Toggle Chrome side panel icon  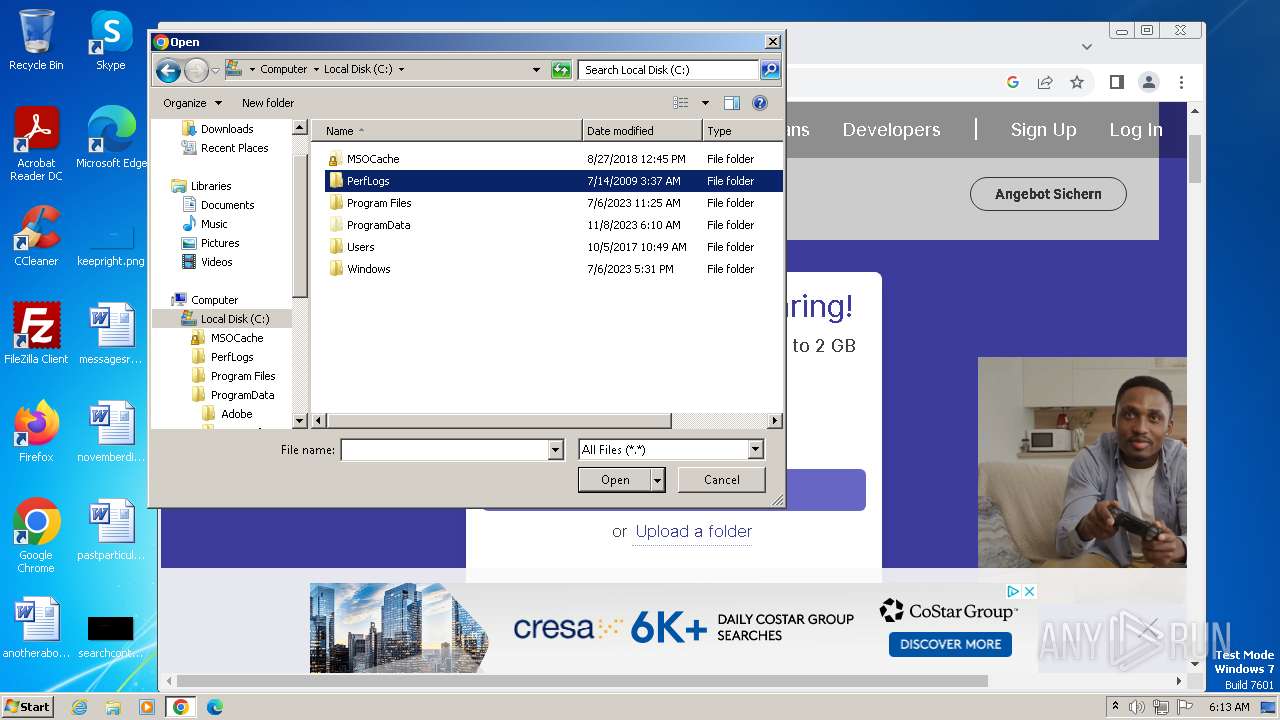1117,82
